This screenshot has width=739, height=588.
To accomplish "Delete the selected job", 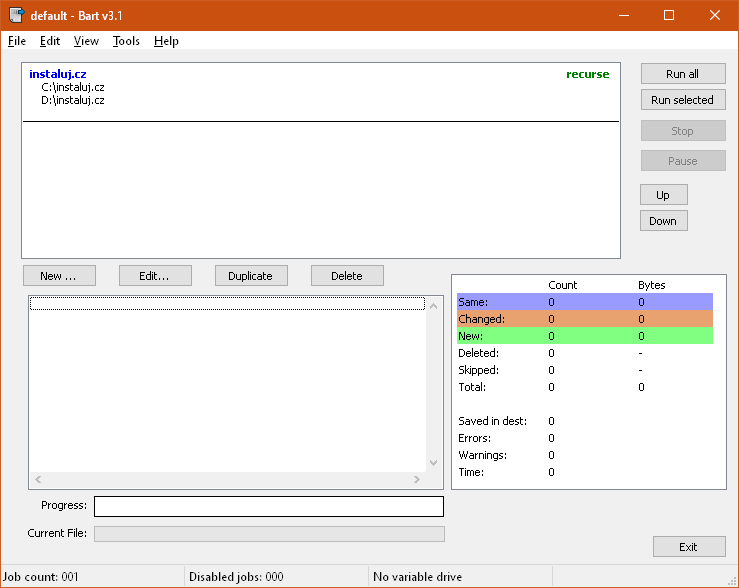I will (x=347, y=276).
